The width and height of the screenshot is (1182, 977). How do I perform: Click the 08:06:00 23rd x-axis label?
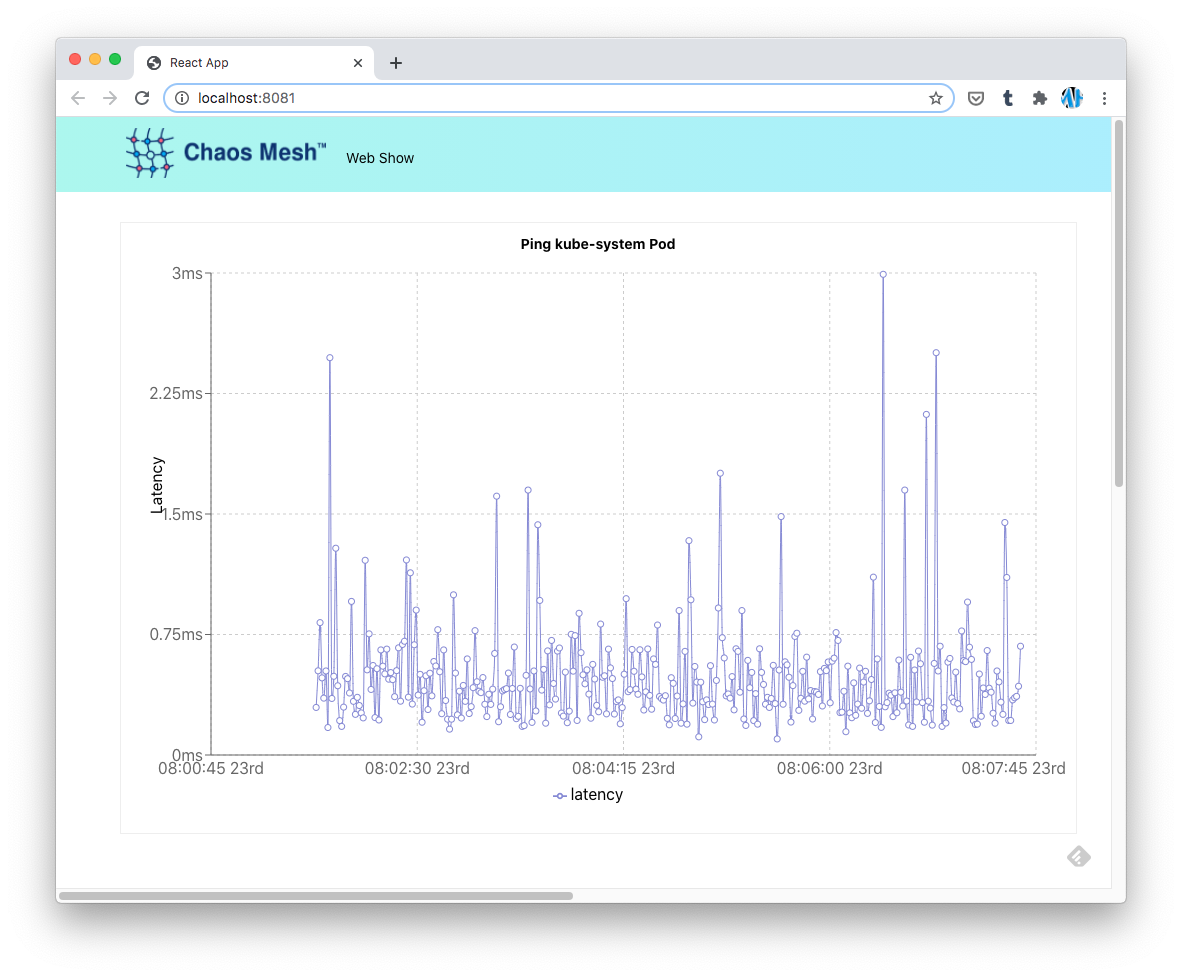(x=829, y=769)
